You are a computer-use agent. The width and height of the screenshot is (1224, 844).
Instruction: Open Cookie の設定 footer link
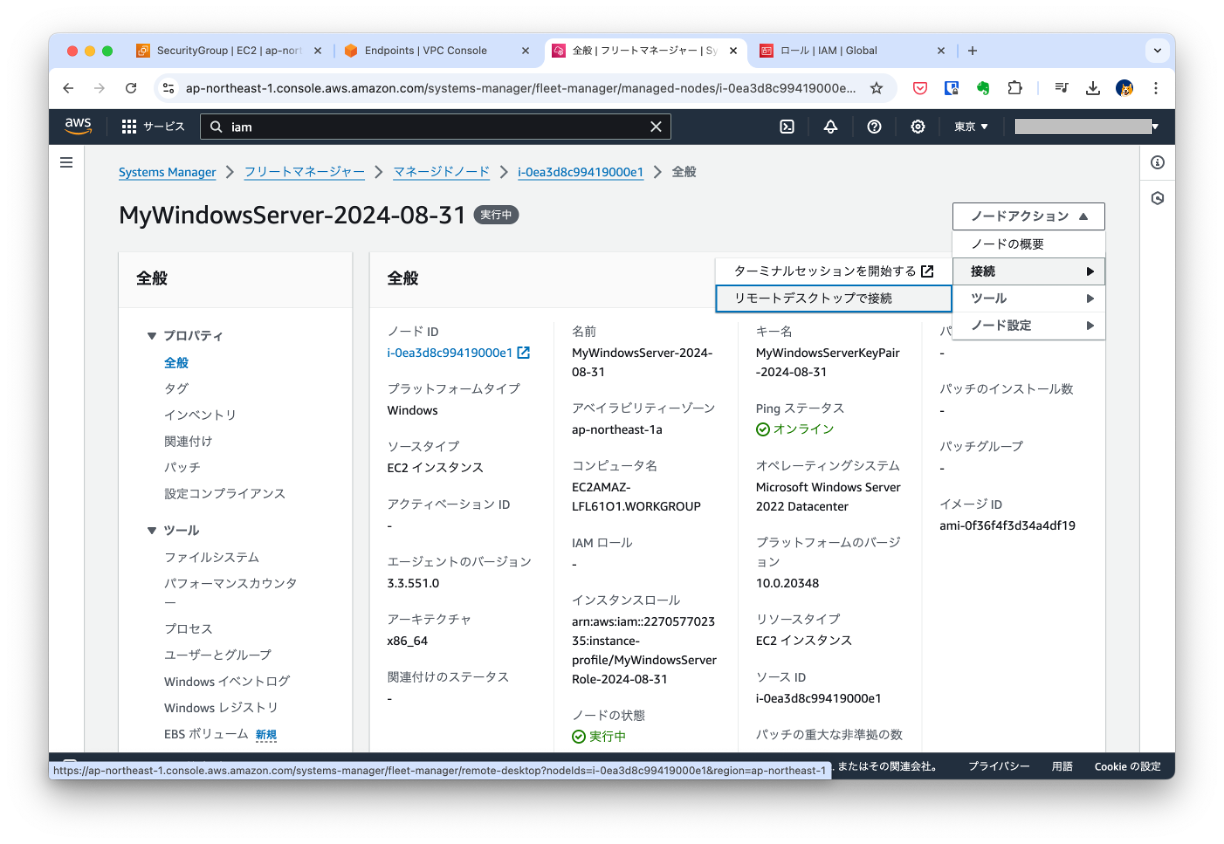[1127, 766]
